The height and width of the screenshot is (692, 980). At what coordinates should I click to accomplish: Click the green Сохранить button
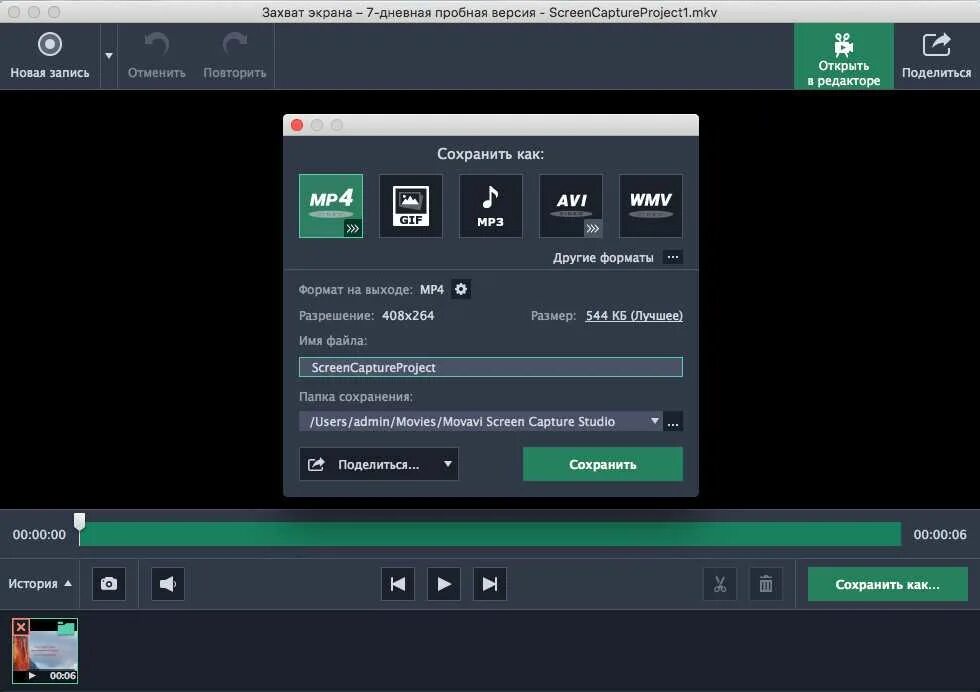pyautogui.click(x=602, y=464)
